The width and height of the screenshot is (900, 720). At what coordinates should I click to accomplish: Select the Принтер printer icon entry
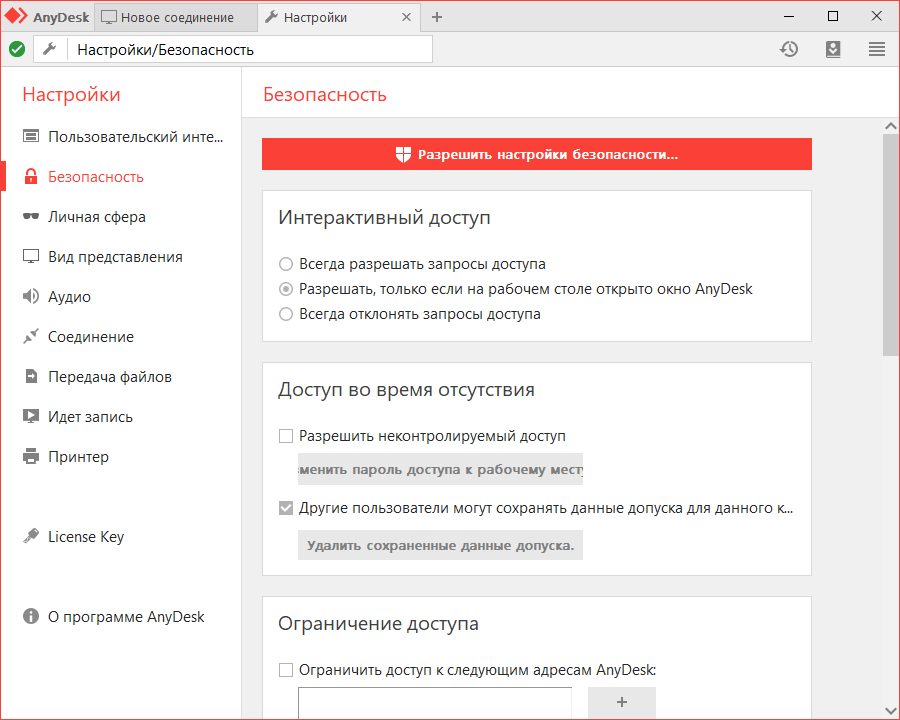pos(78,457)
